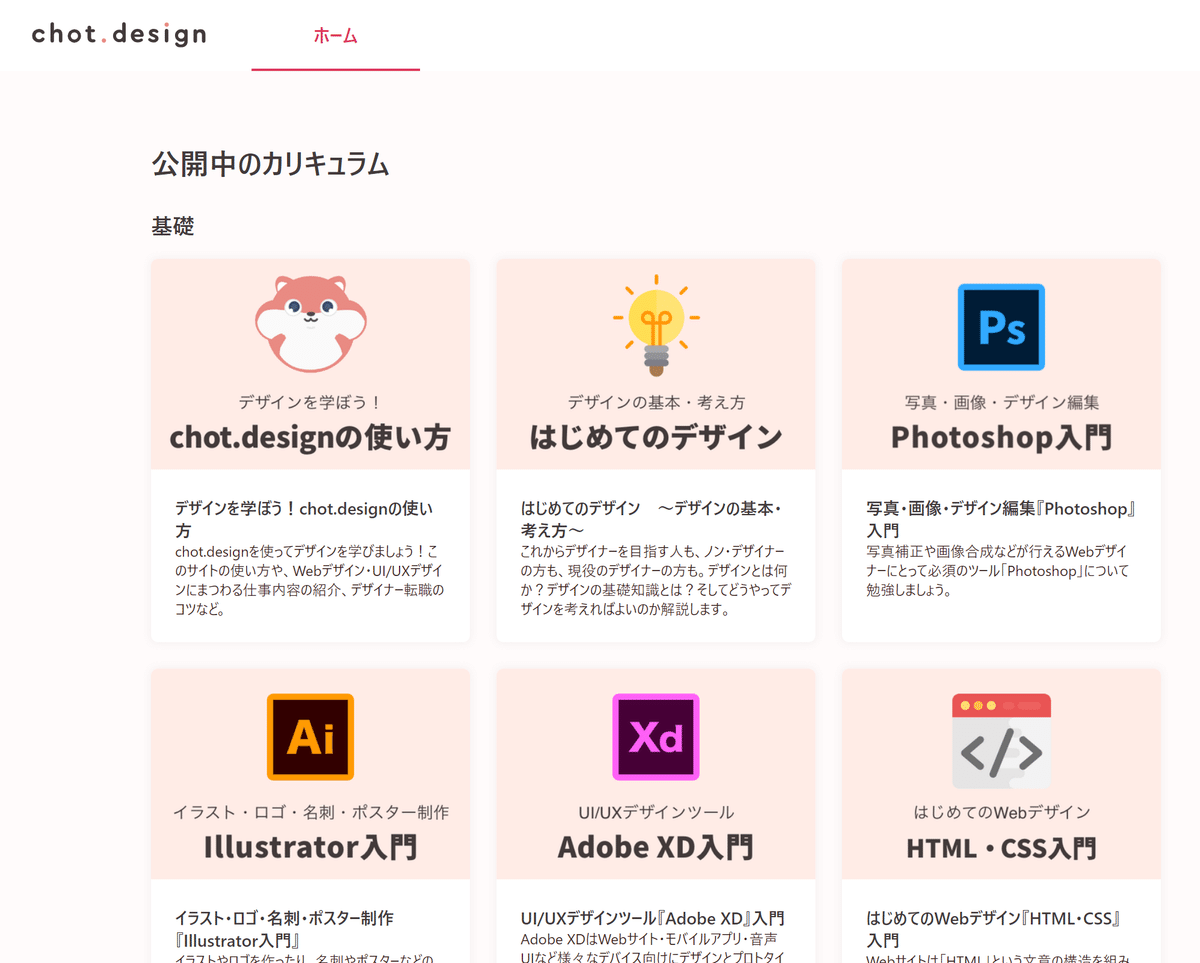Click link はじめてのデザイン ～デザインの基本・考え方～
Image resolution: width=1200 pixels, height=963 pixels.
[651, 519]
